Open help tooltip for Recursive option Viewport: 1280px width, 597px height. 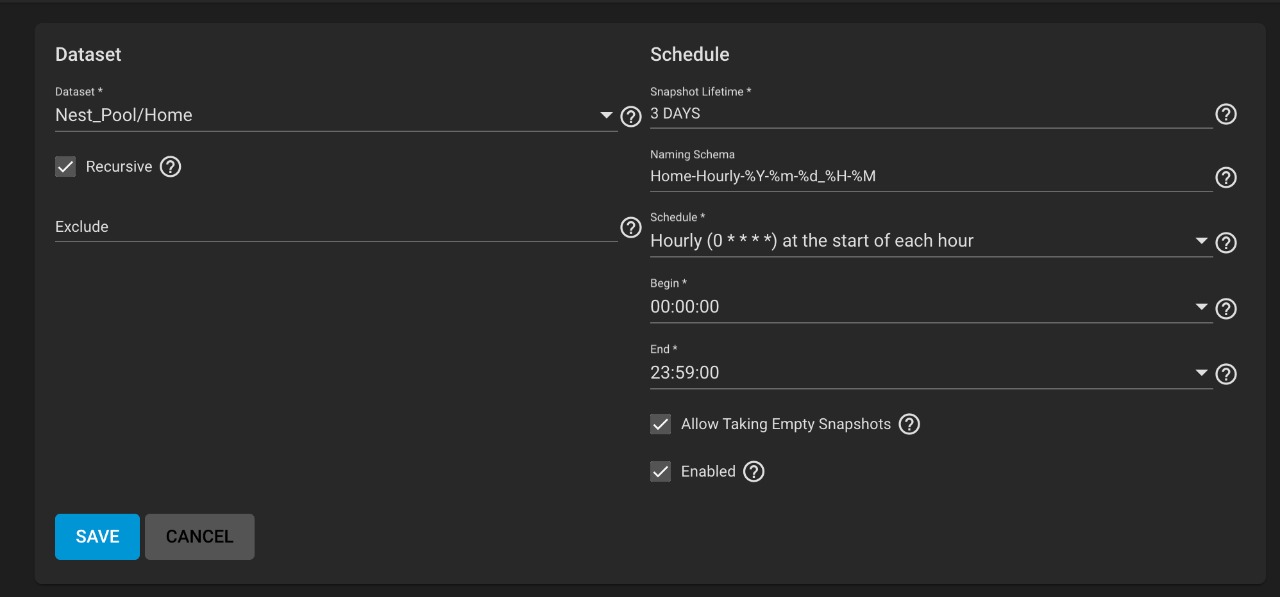171,167
